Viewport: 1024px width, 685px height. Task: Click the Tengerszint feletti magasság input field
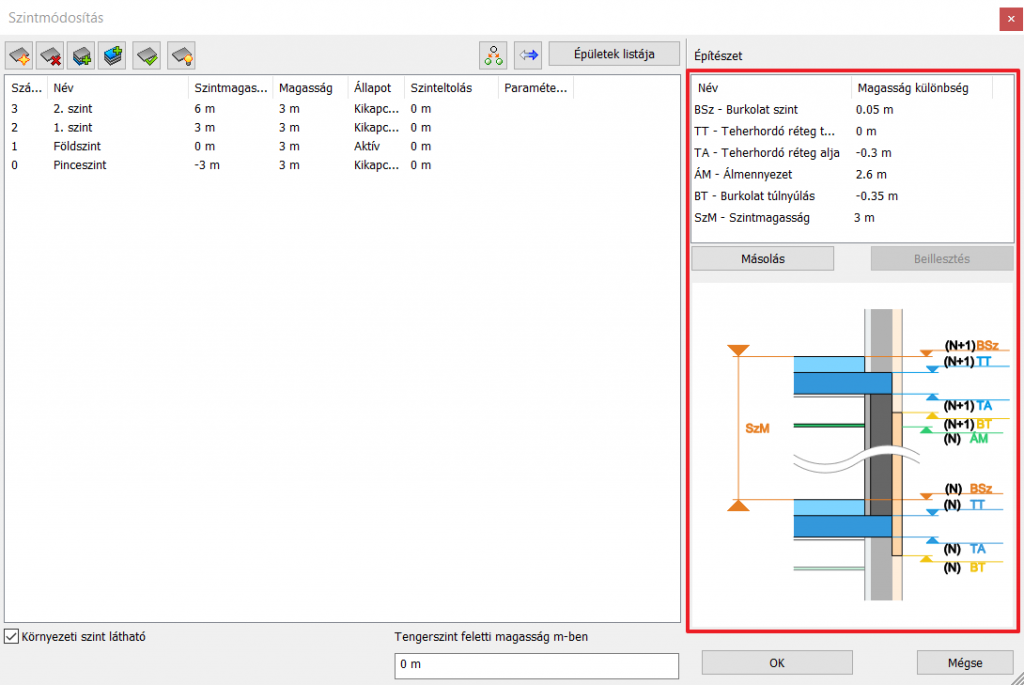point(536,665)
